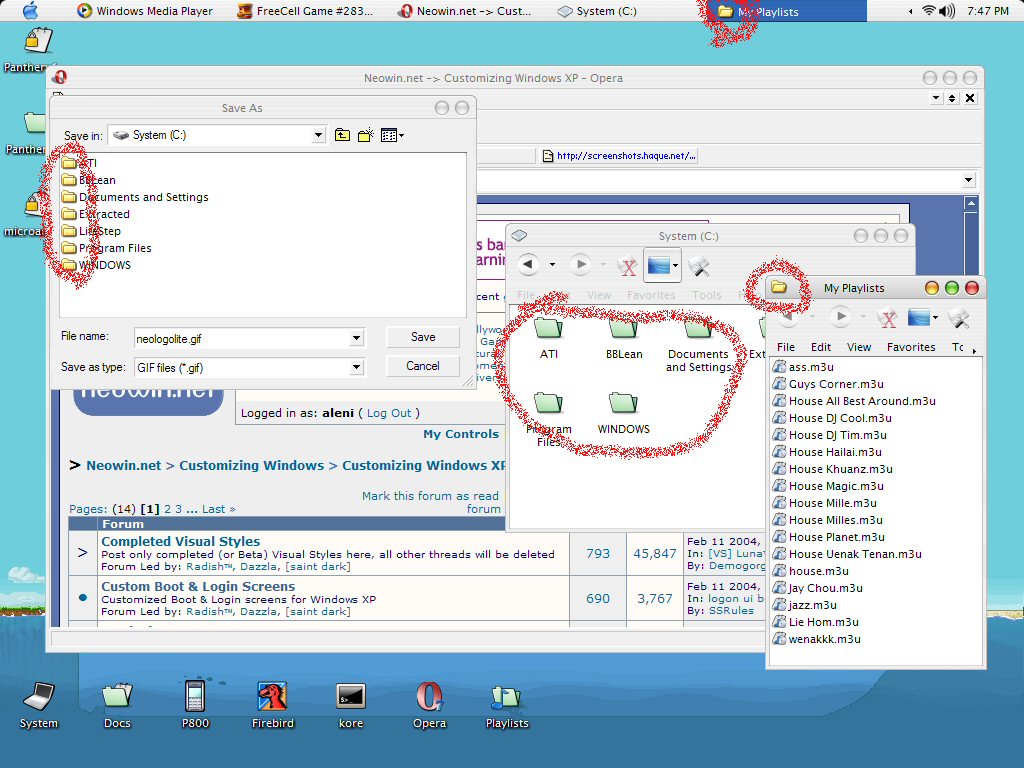Open the Save as type dropdown

tap(356, 368)
